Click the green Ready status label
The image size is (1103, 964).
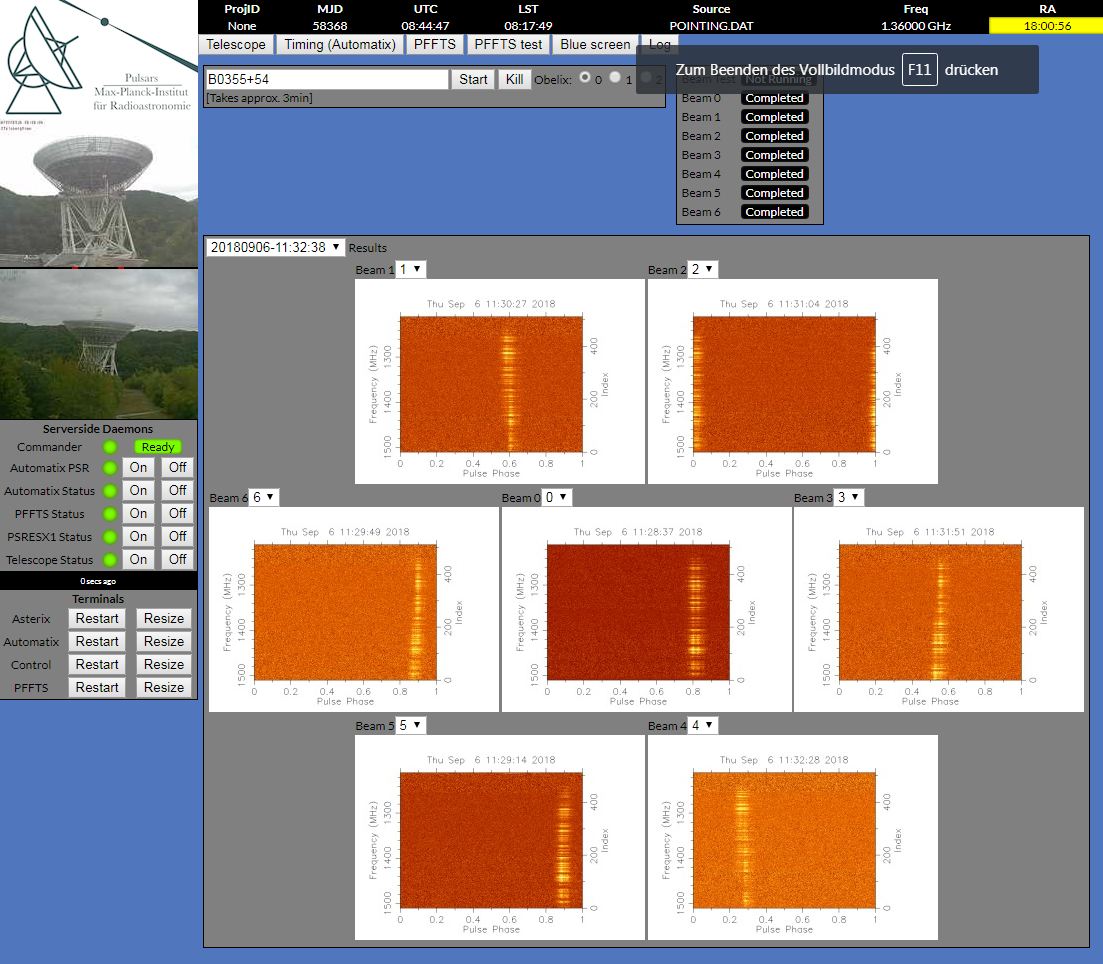tap(158, 447)
